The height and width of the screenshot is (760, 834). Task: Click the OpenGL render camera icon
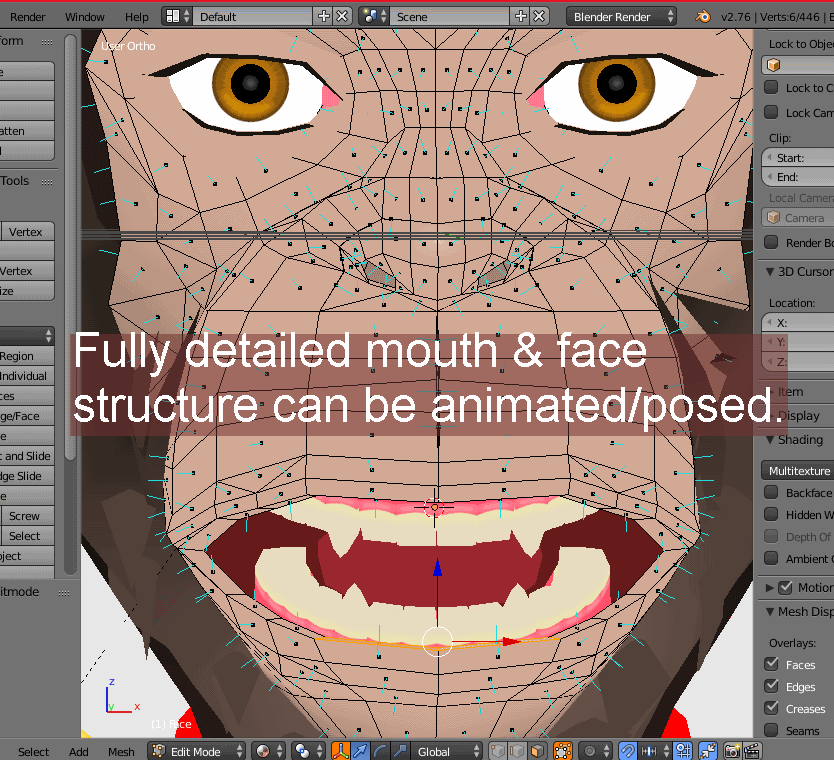[x=732, y=751]
